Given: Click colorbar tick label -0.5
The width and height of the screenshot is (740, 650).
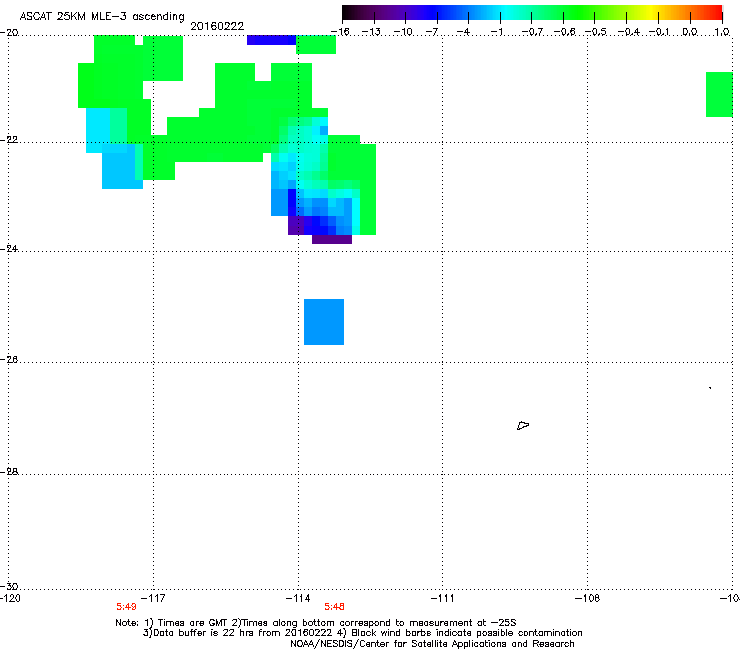Looking at the screenshot, I should click(x=596, y=32).
